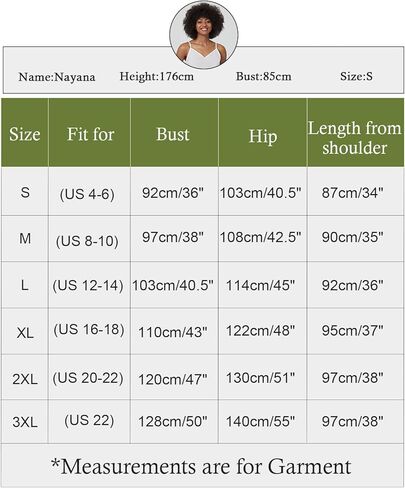
Task: Click the S size row label
Action: tap(25, 192)
